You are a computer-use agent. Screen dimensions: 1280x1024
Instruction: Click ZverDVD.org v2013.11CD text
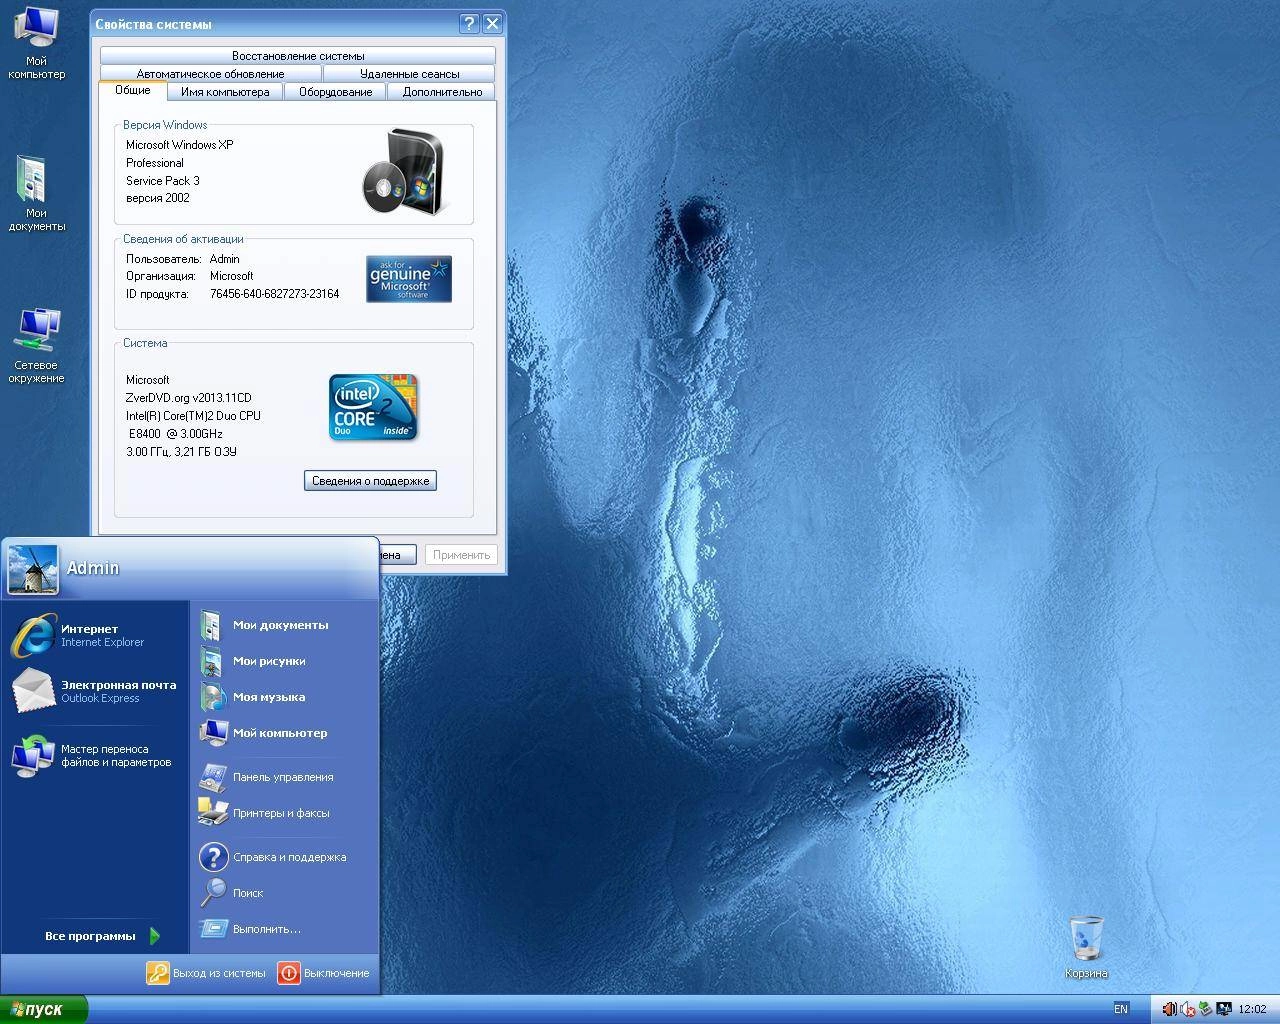tap(189, 398)
